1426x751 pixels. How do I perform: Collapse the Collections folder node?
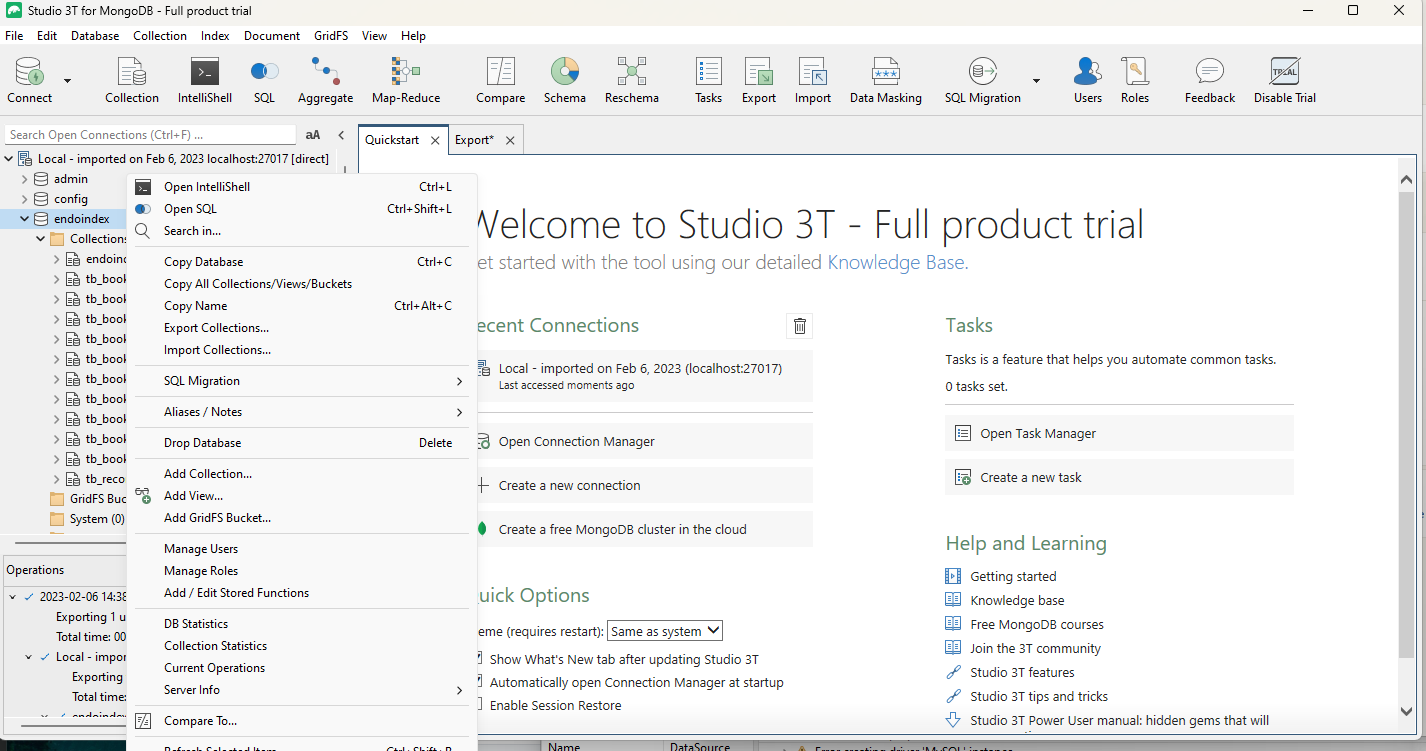(41, 239)
